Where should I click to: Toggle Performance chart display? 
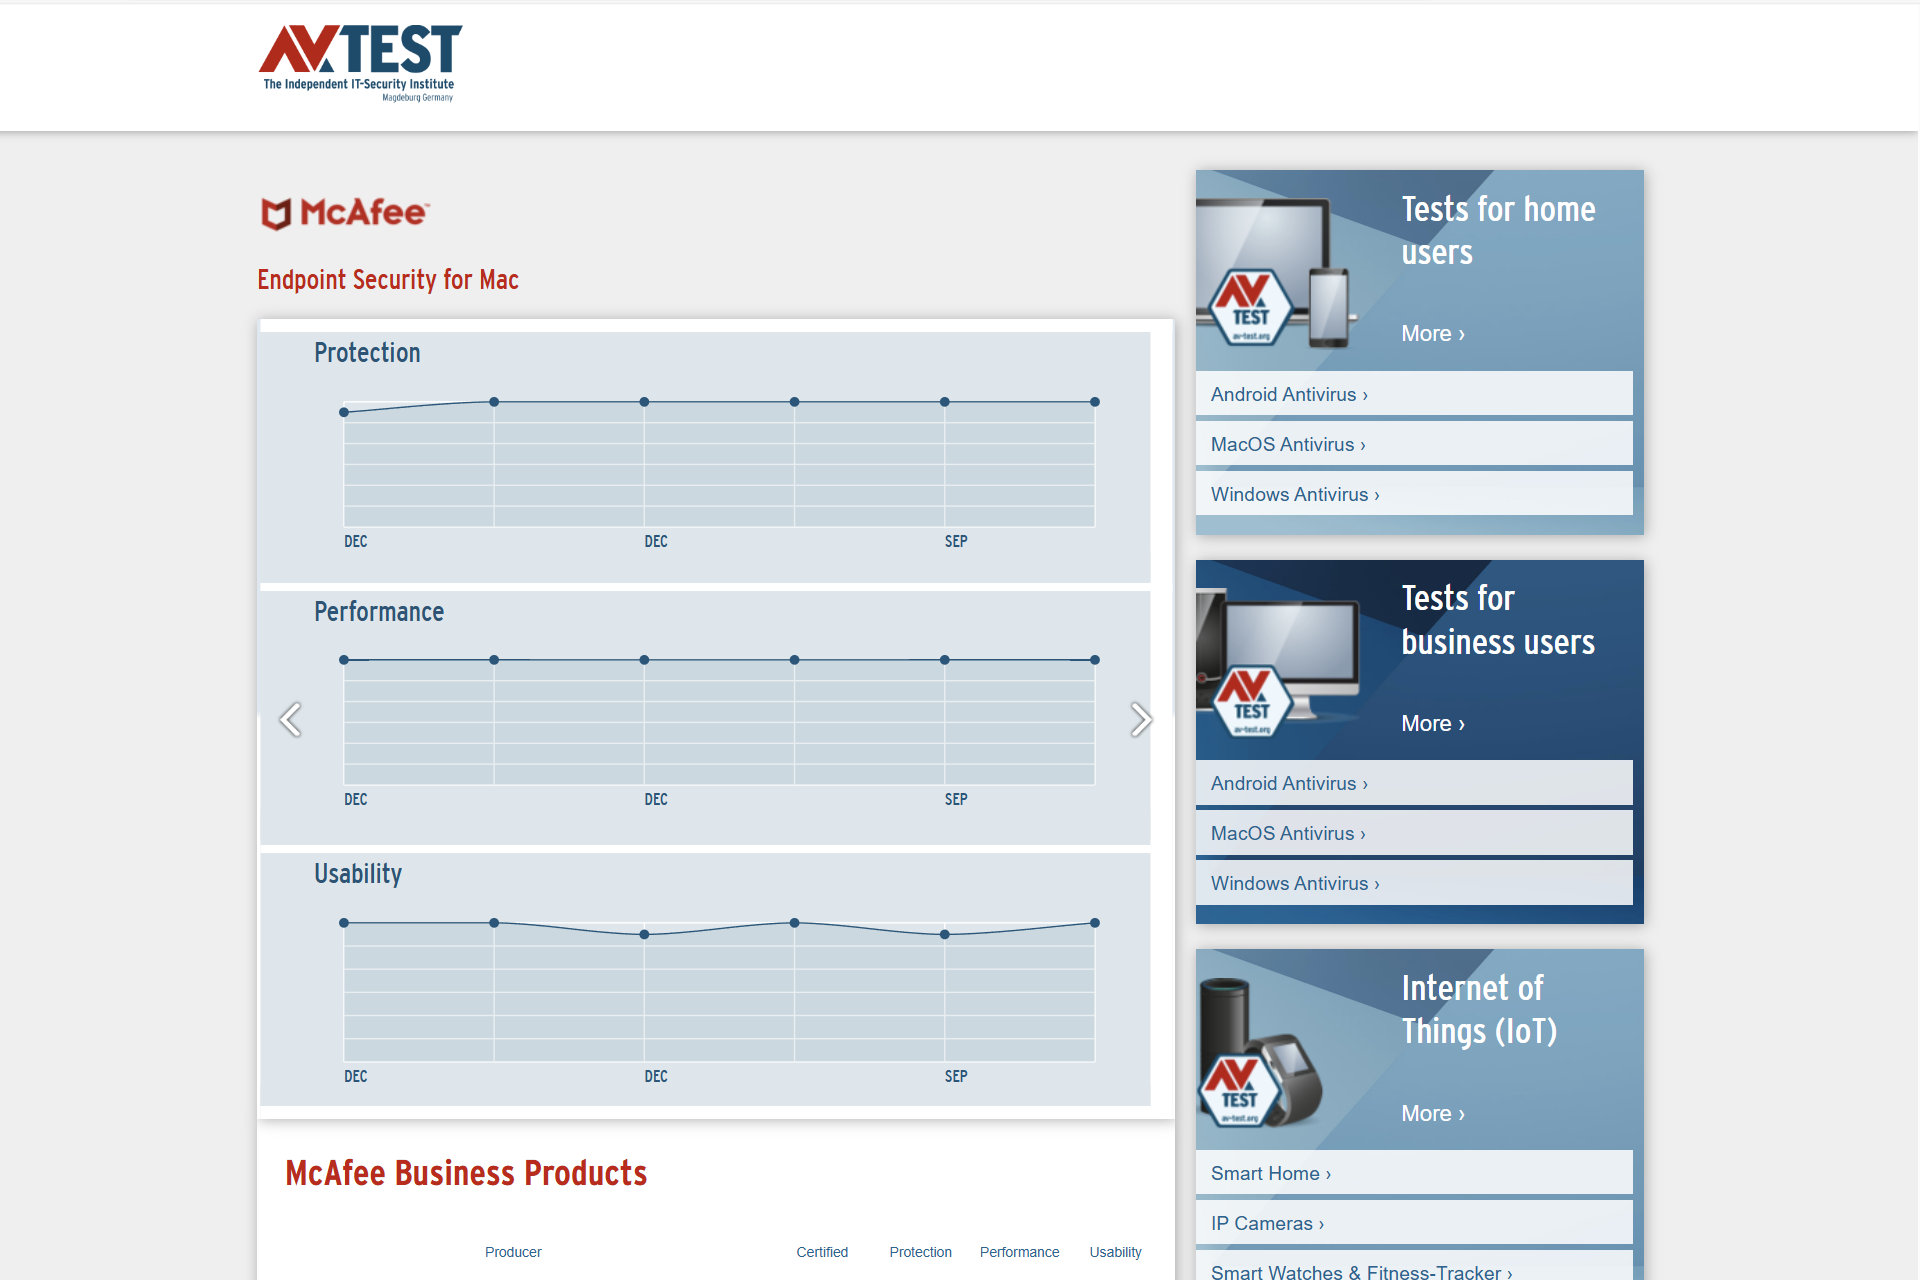point(379,611)
